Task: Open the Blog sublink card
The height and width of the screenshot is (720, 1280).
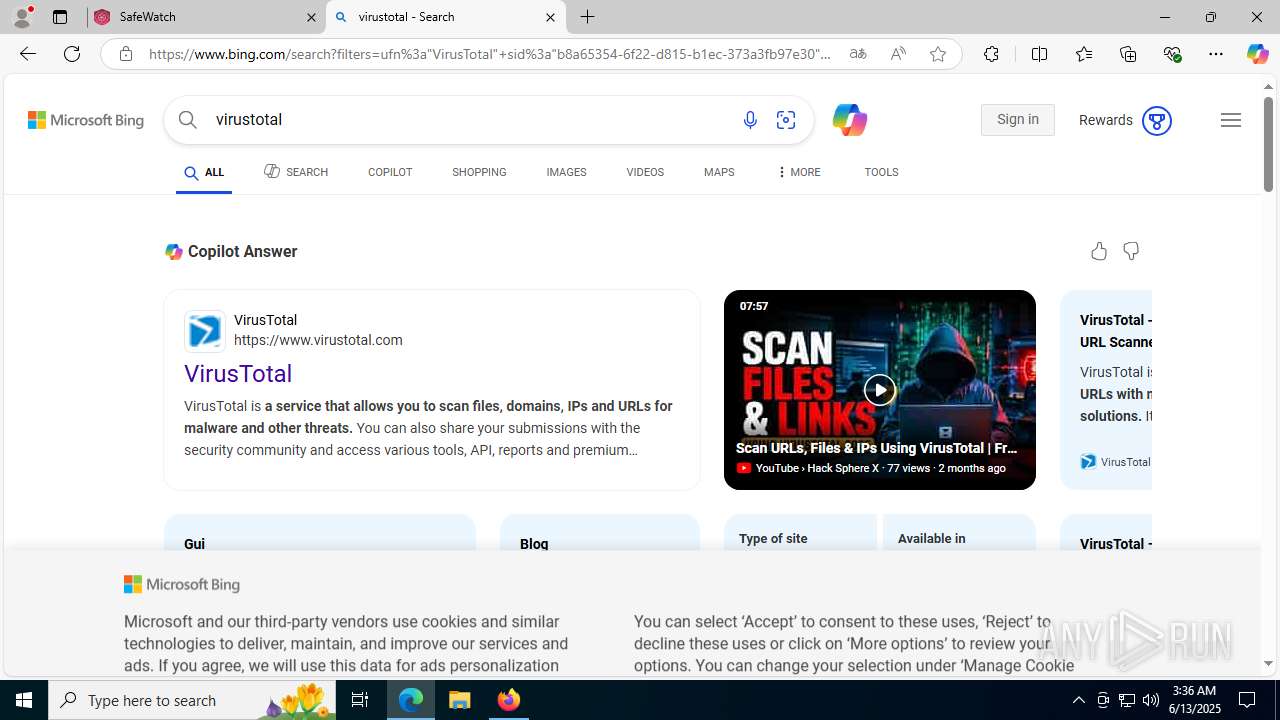Action: click(600, 532)
